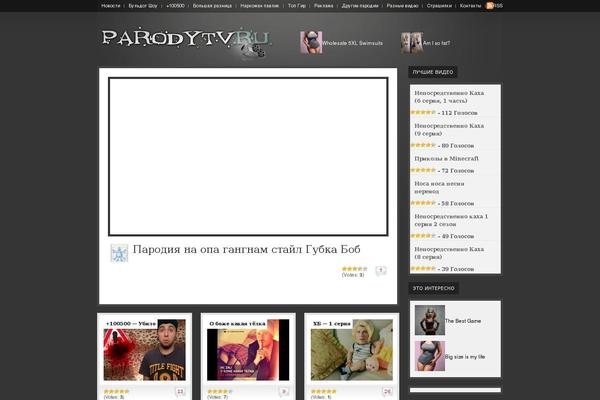Click the ЭТО ИНТЕРЕСНО sidebar heading
The width and height of the screenshot is (600, 400).
coord(434,288)
